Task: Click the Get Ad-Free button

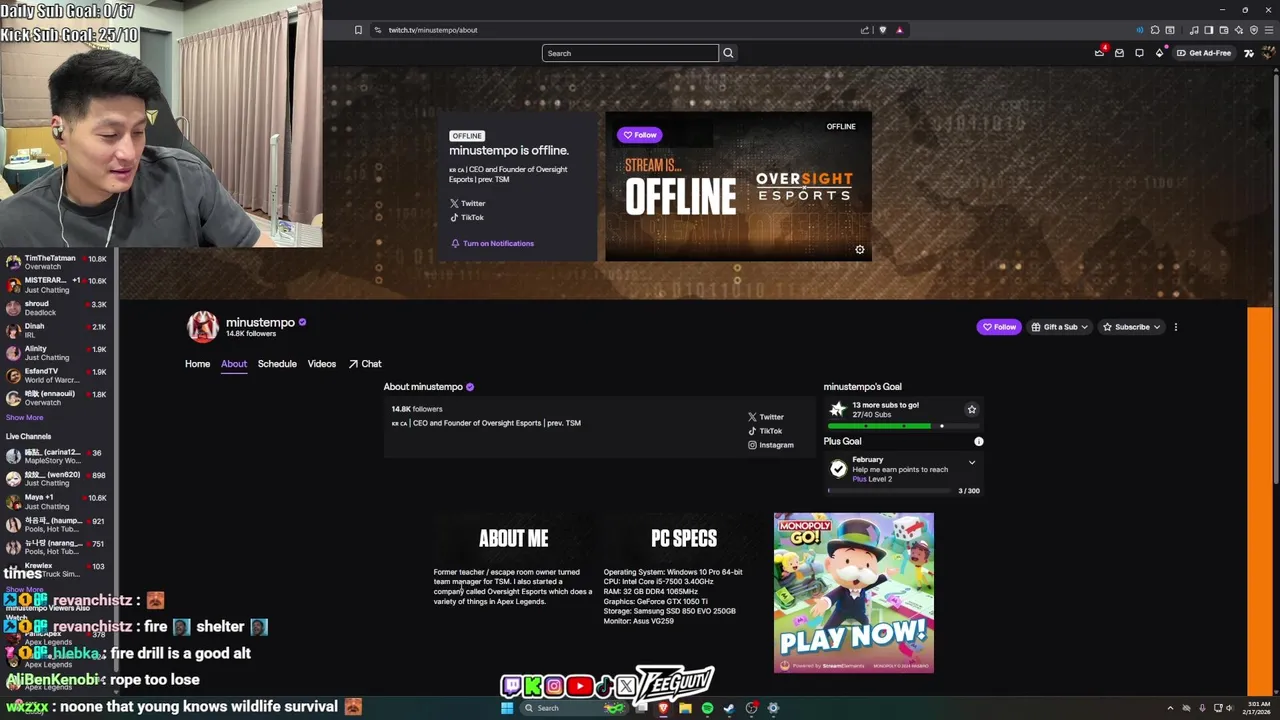Action: [x=1204, y=53]
